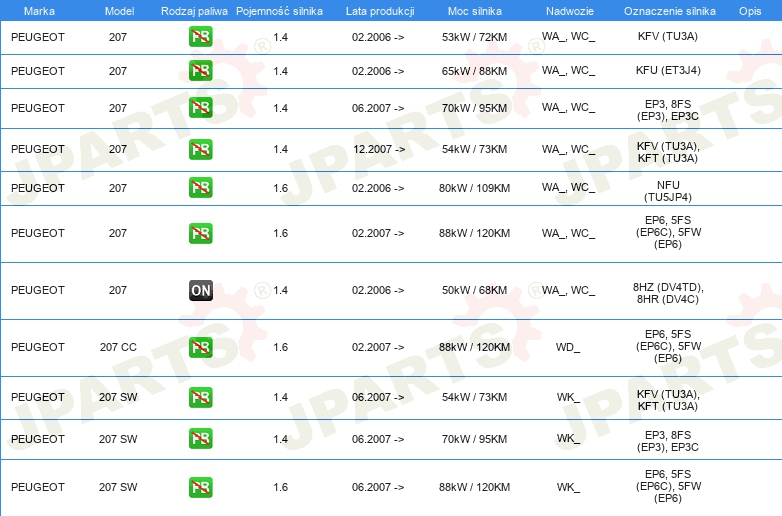Click the Moc silnika column header
This screenshot has width=782, height=516.
[474, 11]
